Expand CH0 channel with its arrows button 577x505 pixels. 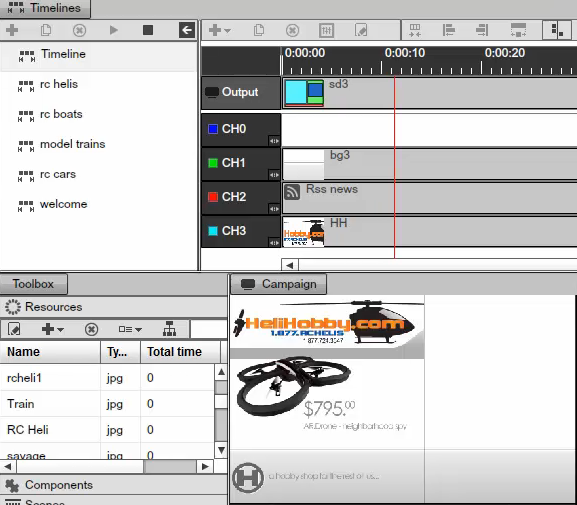coord(274,141)
